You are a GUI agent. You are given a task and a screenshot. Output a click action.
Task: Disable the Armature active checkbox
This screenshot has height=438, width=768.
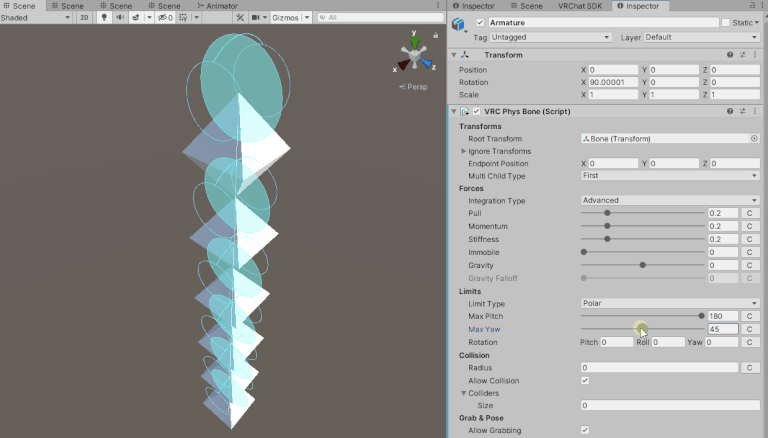pos(480,22)
